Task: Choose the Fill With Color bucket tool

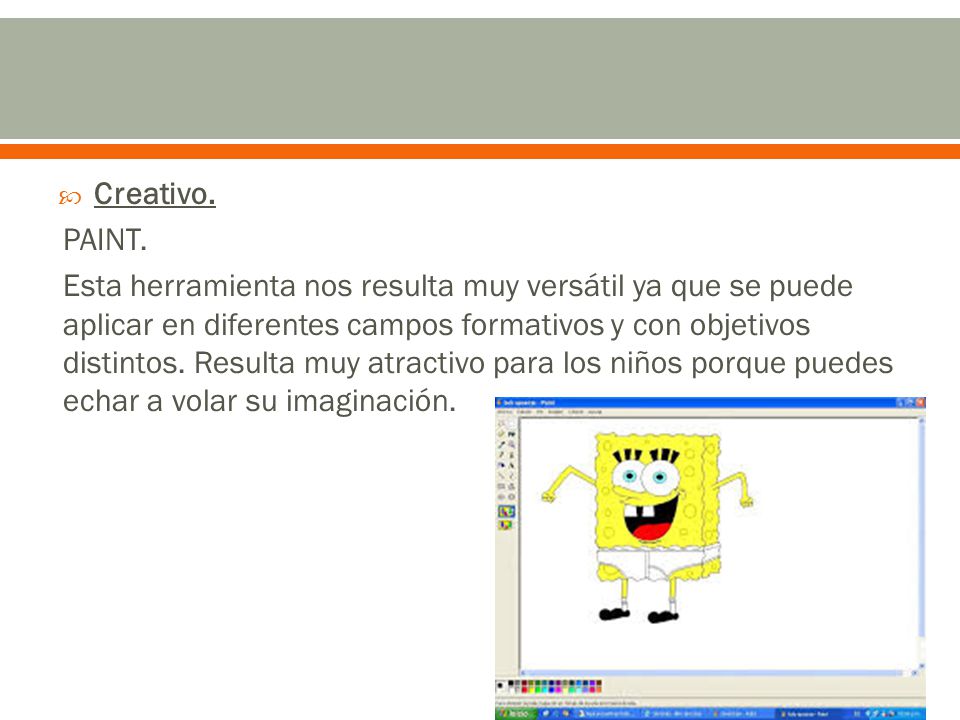Action: tap(511, 434)
